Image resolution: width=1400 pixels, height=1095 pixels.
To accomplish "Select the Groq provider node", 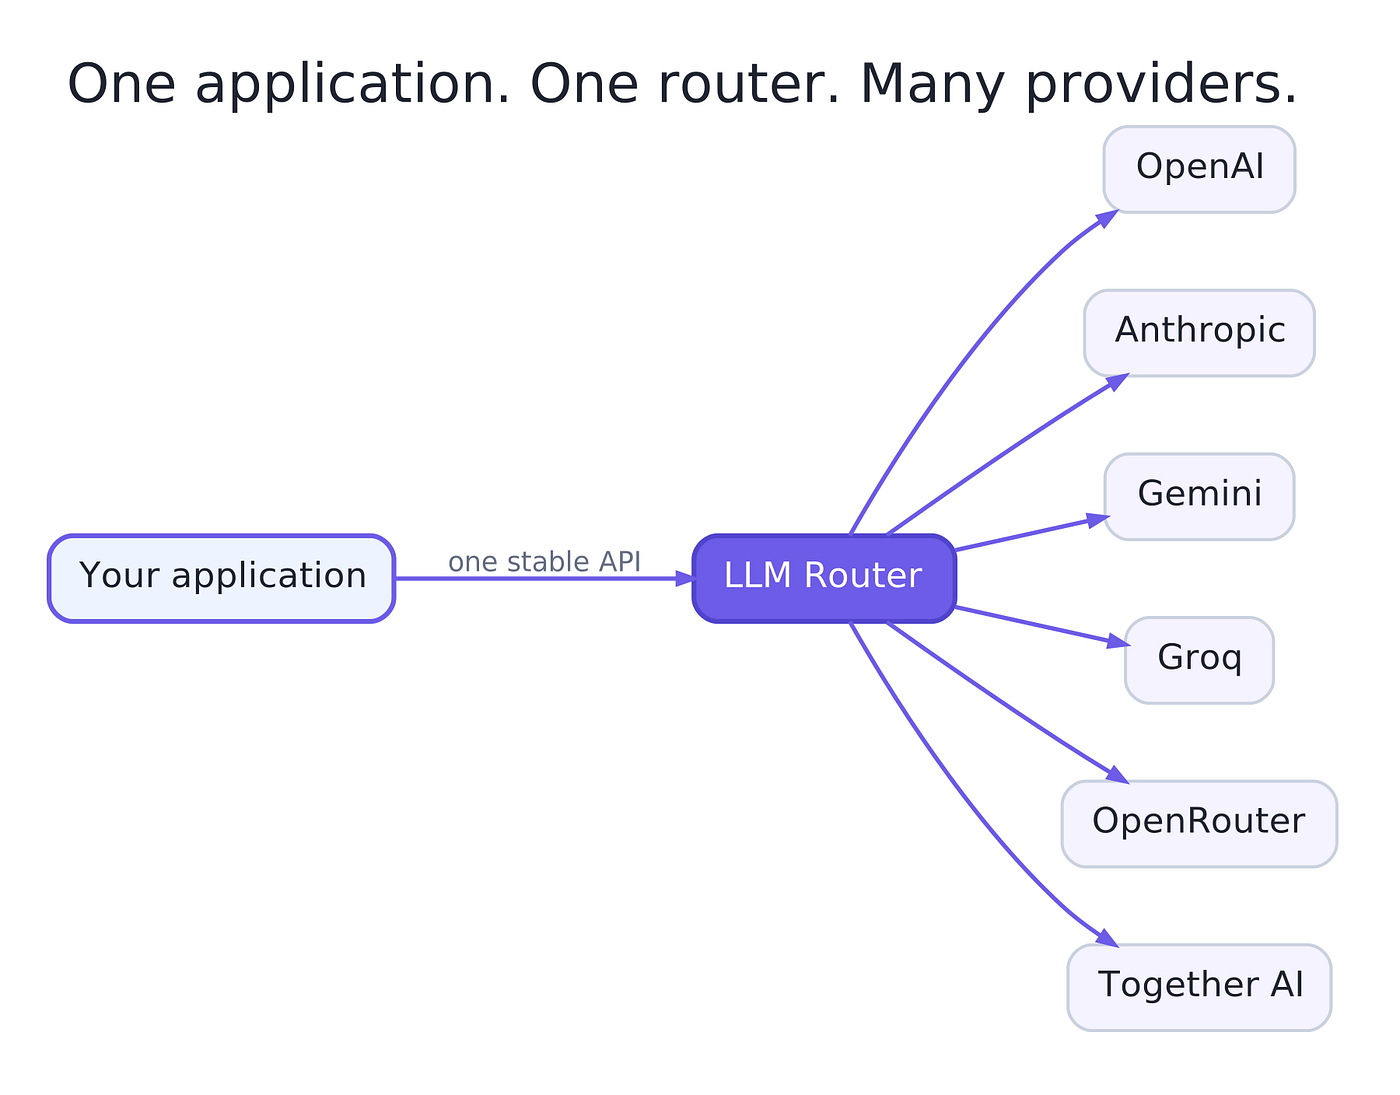I will [x=1199, y=660].
